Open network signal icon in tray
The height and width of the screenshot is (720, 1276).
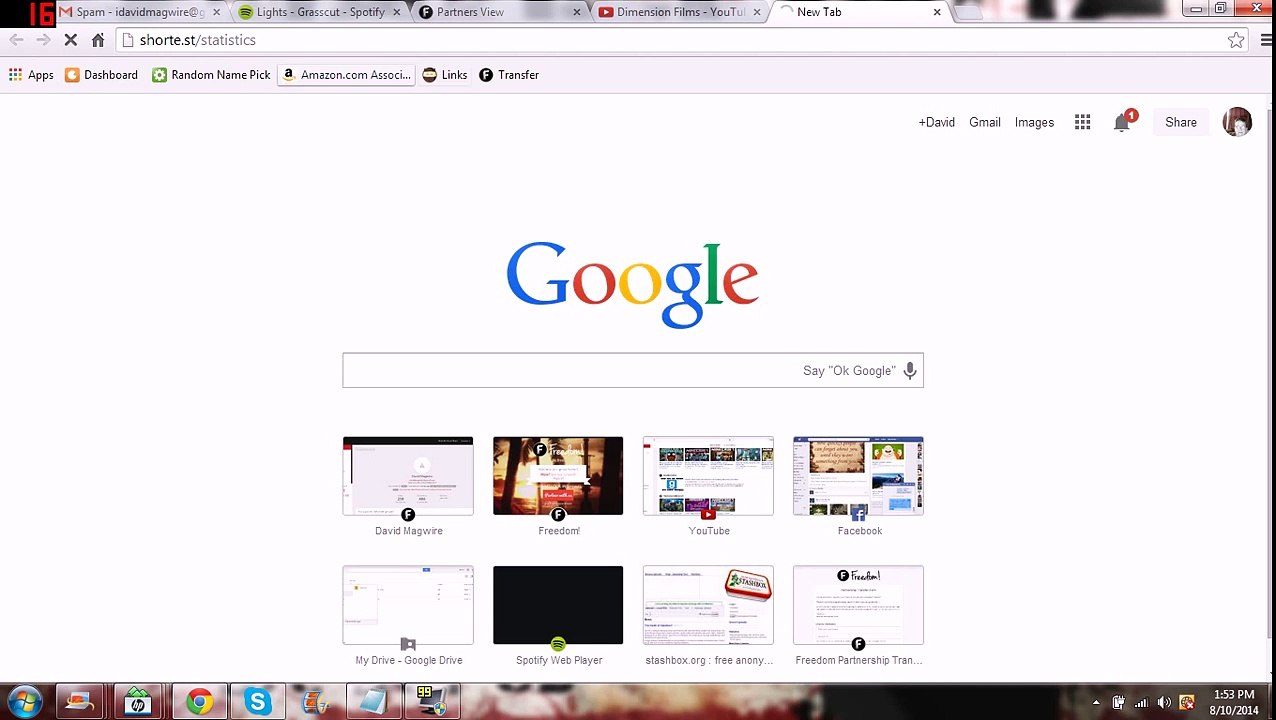(x=1141, y=703)
